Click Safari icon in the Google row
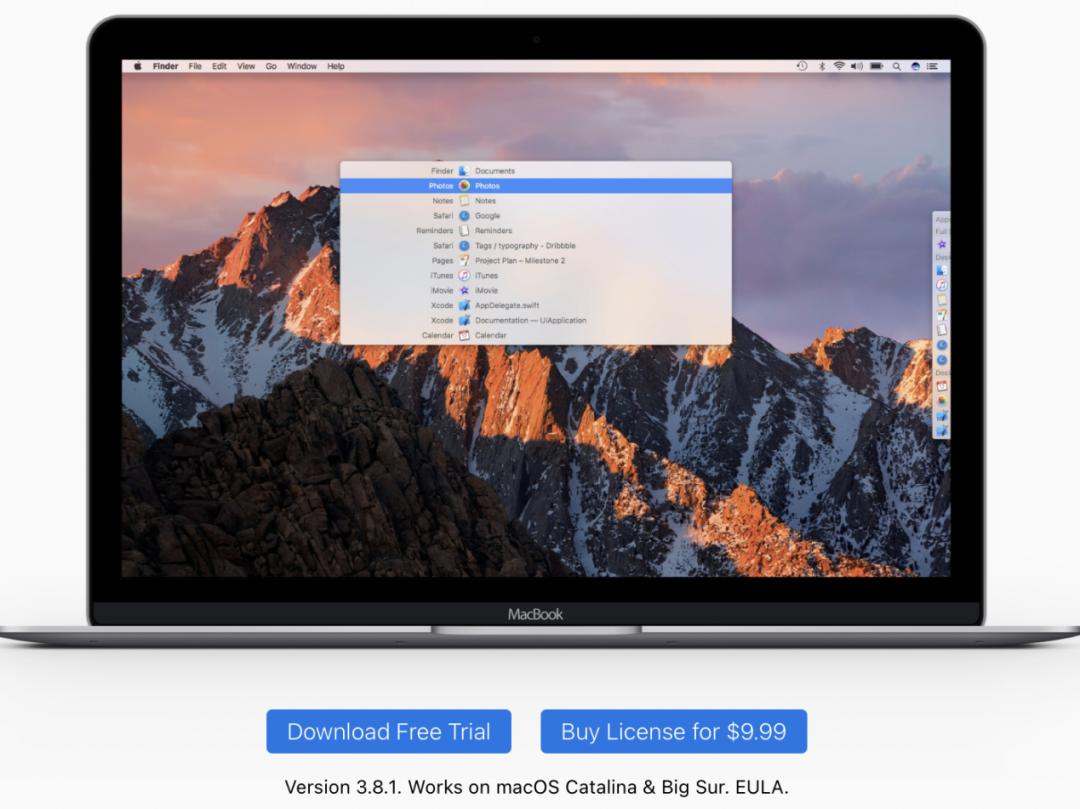The height and width of the screenshot is (809, 1080). (464, 216)
